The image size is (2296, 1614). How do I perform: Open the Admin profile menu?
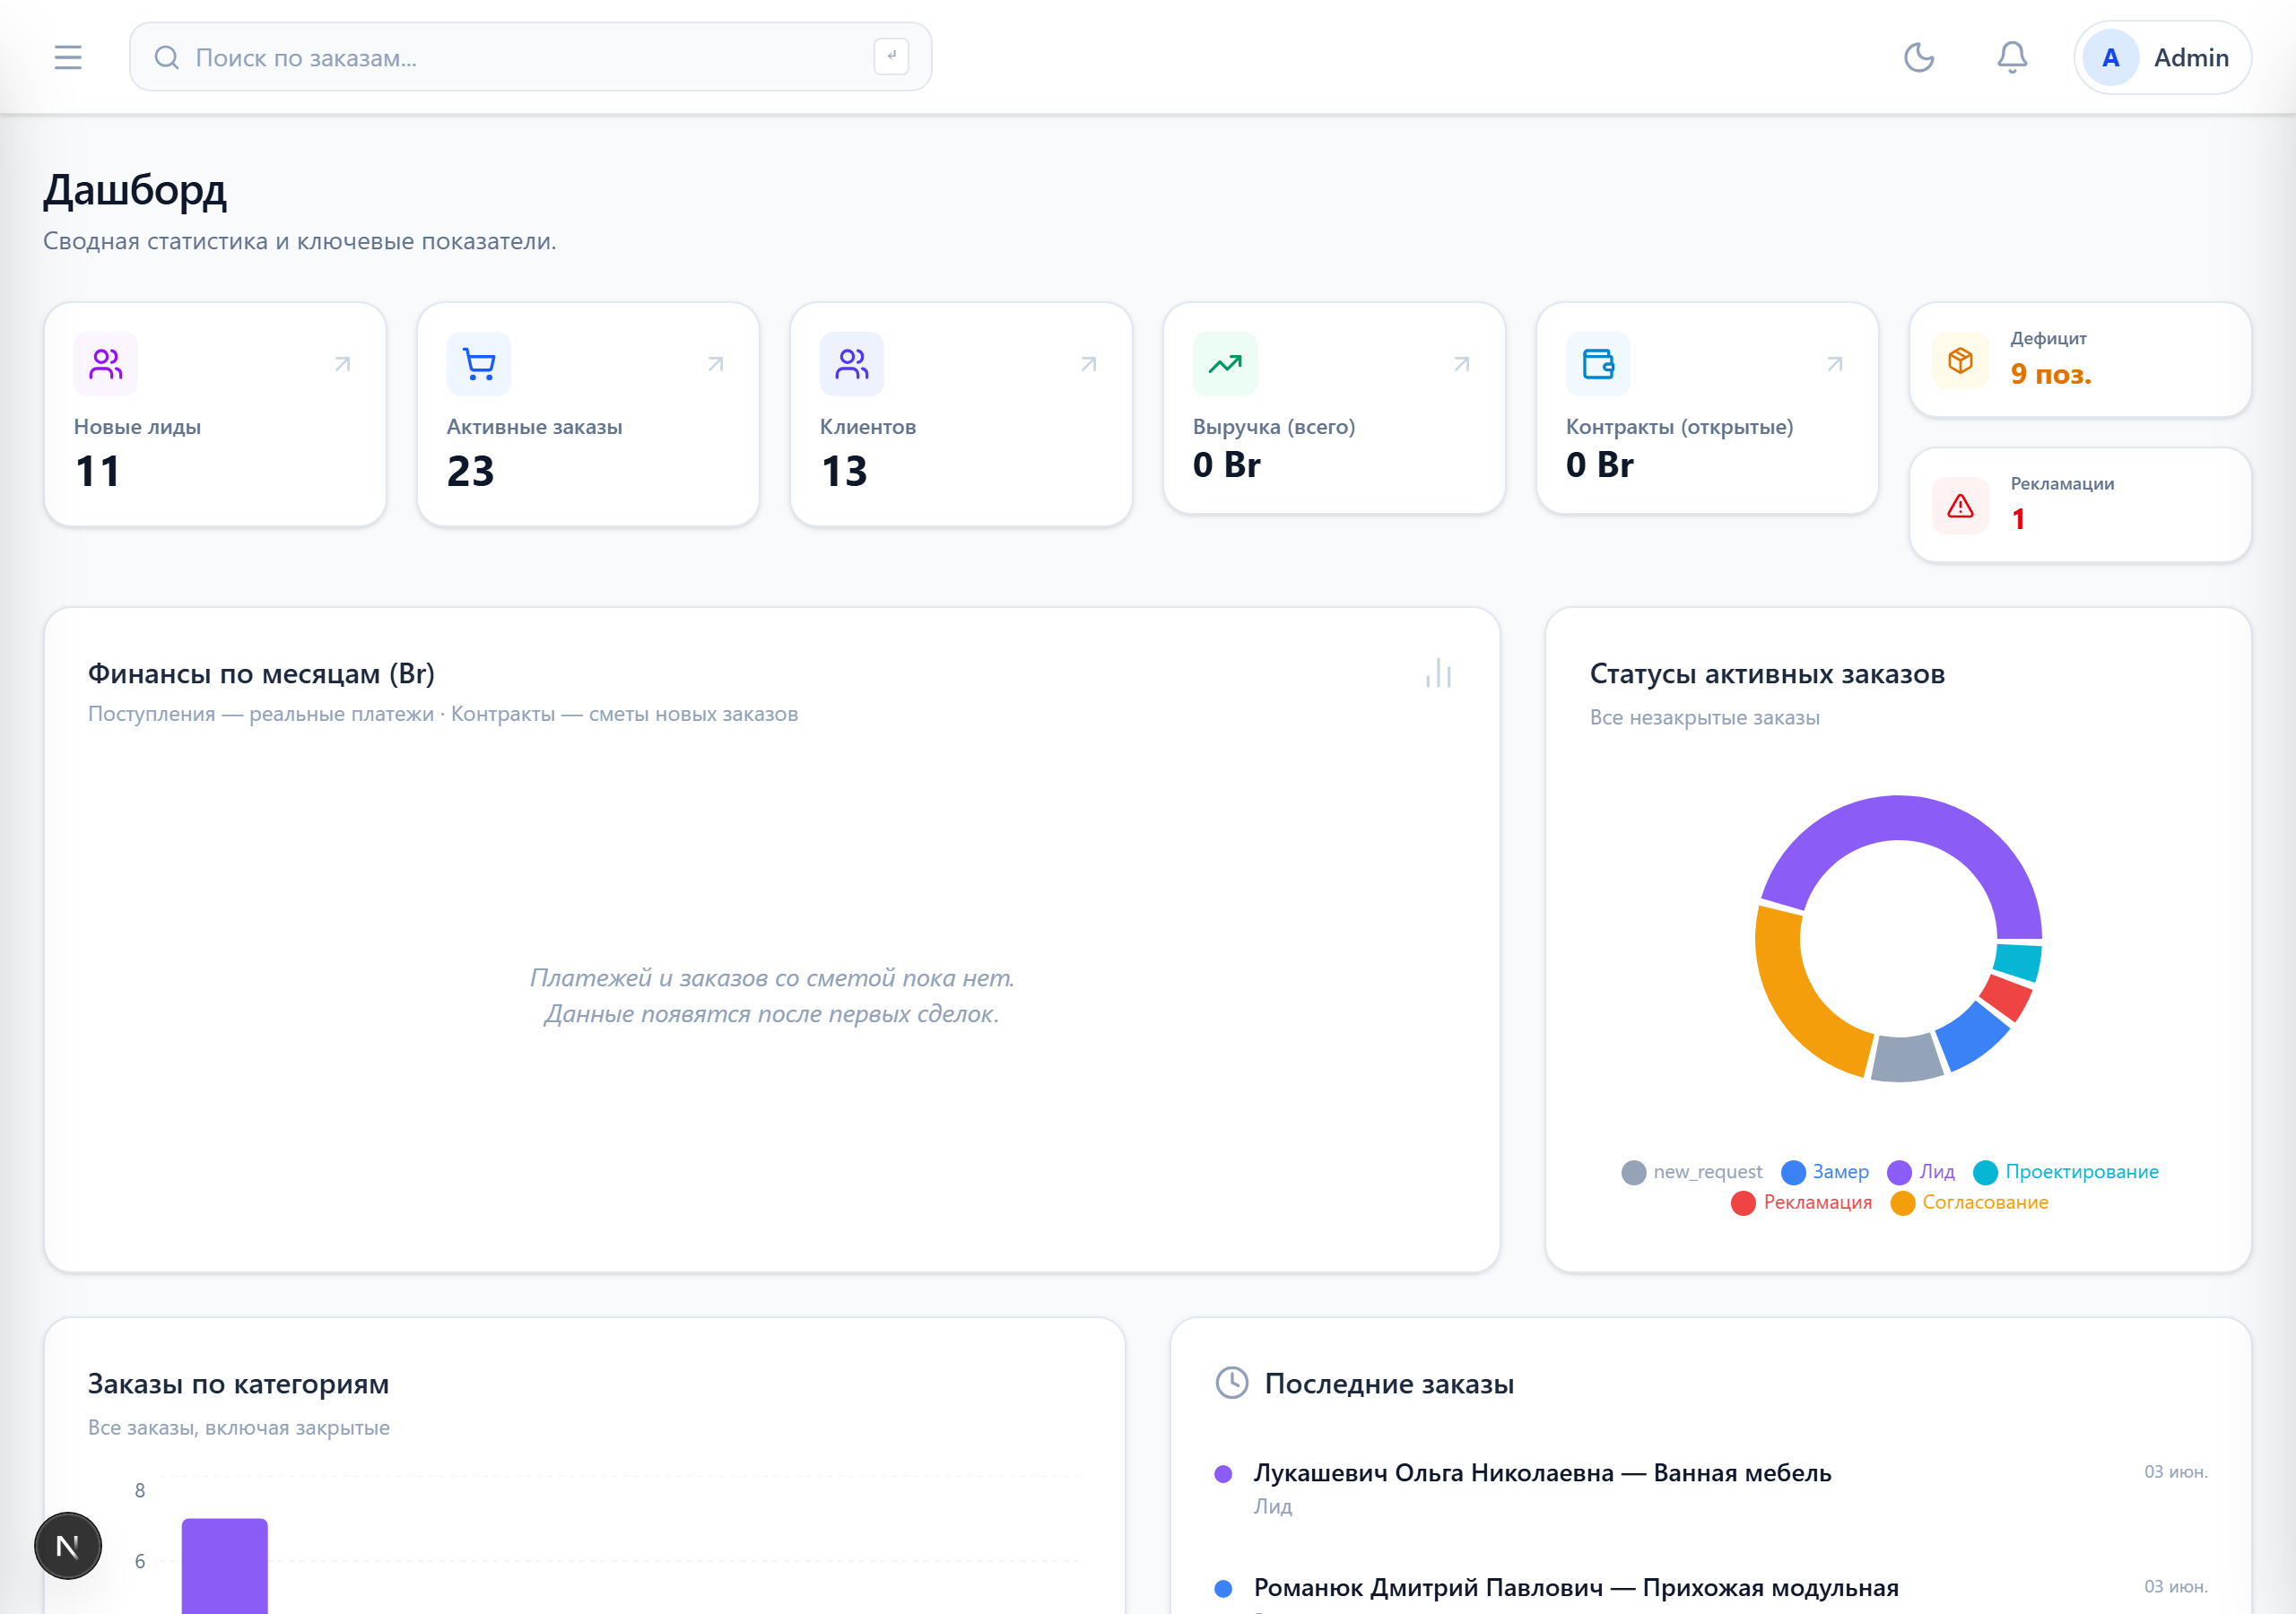(2162, 57)
